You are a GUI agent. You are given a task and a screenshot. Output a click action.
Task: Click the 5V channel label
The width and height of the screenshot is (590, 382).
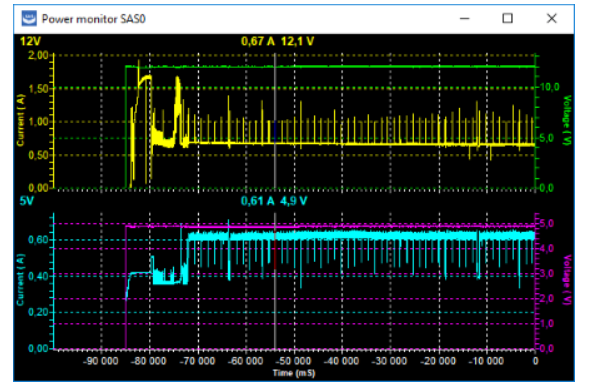(27, 201)
